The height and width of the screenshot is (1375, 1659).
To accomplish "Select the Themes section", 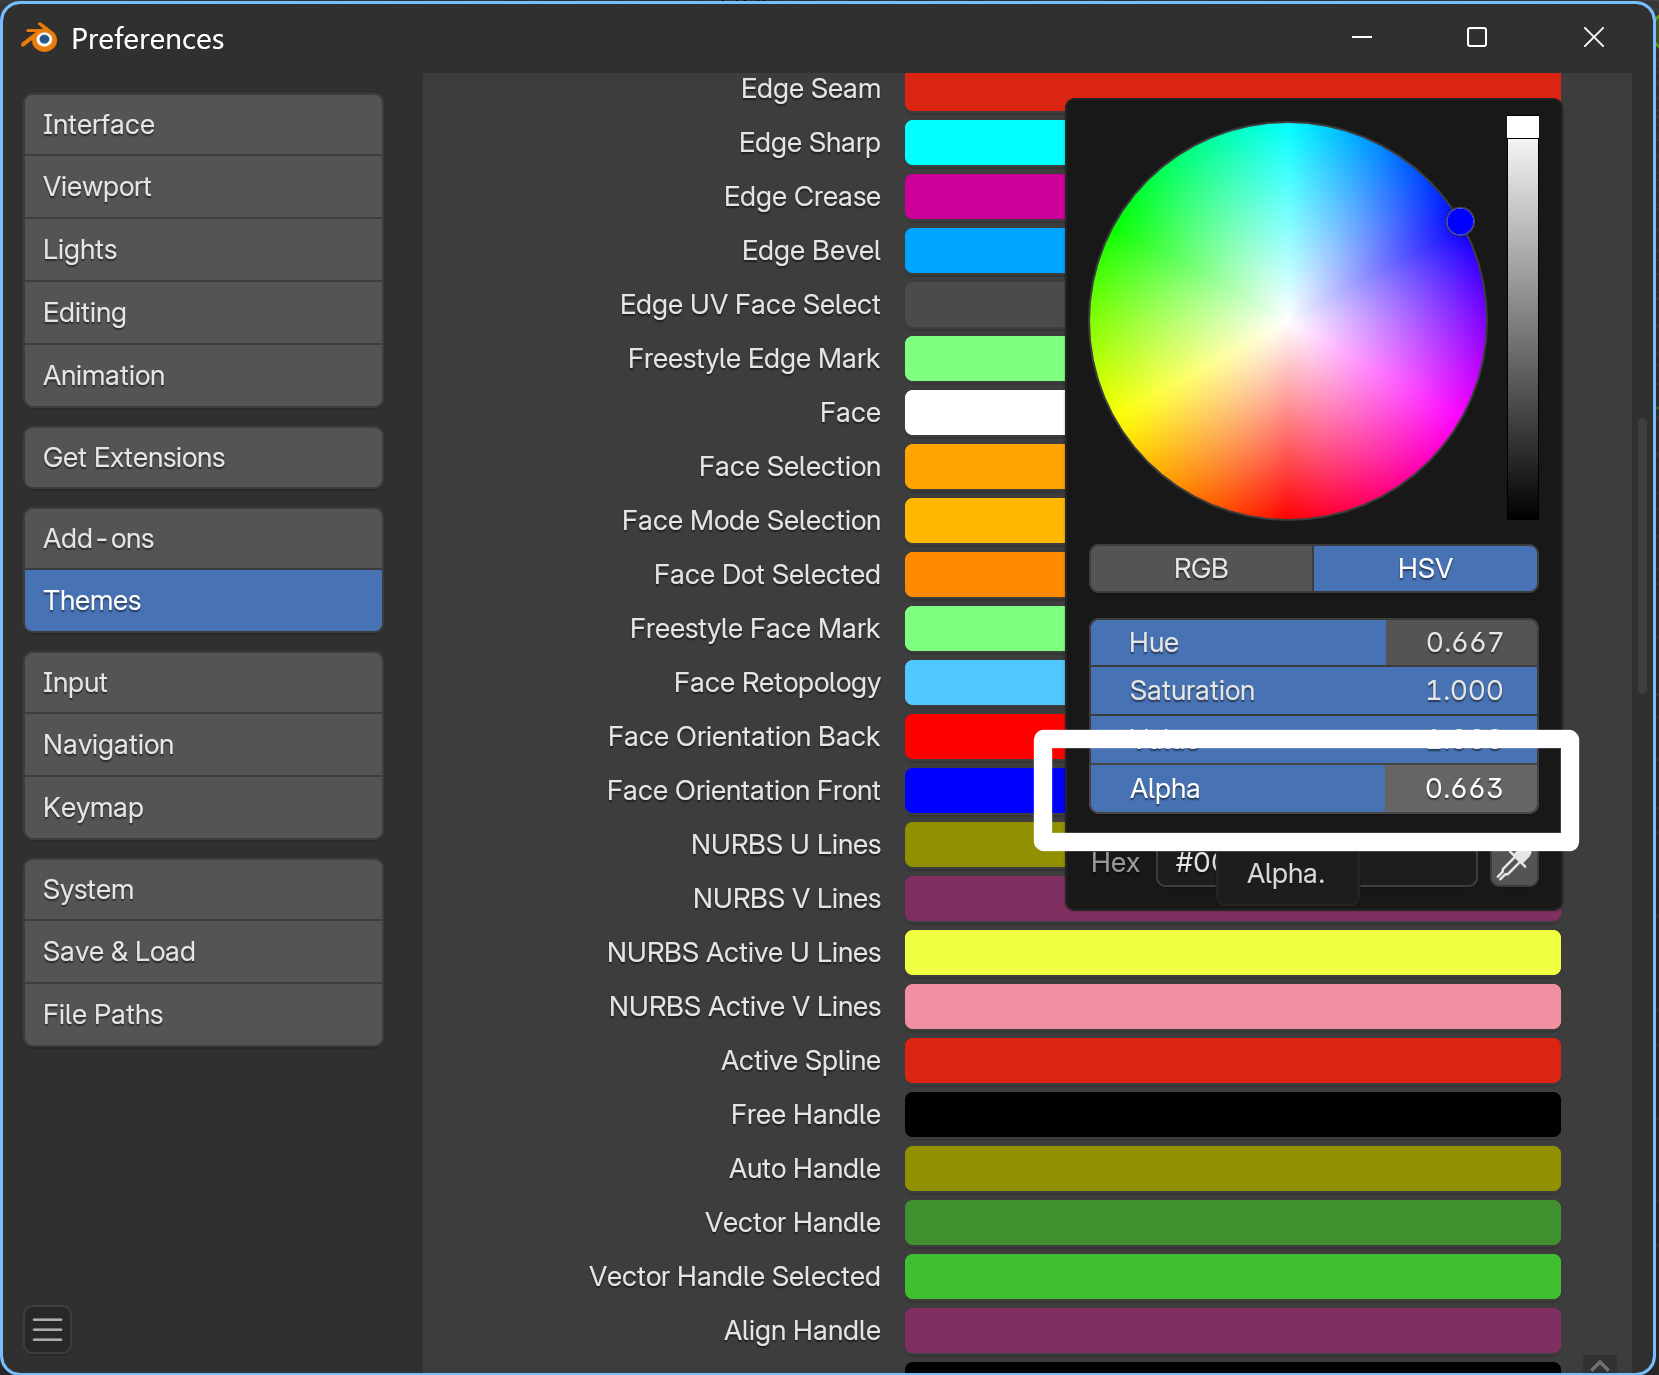I will [204, 601].
